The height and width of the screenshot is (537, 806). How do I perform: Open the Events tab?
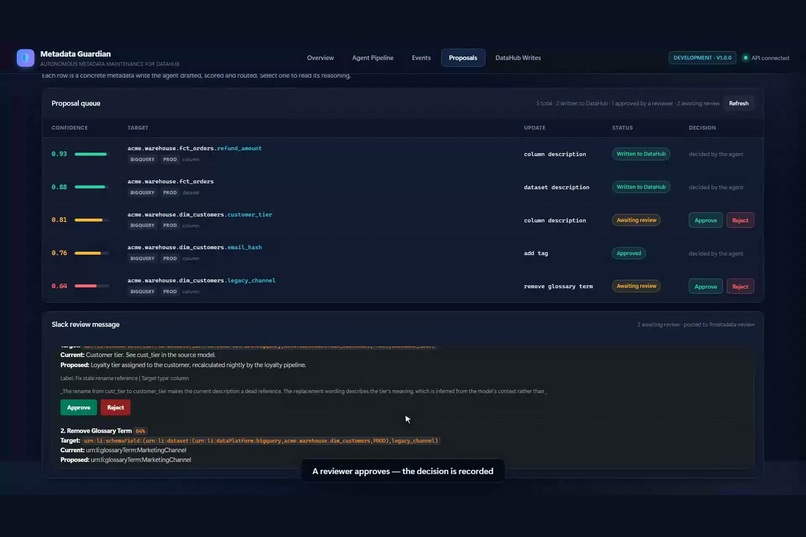[x=421, y=58]
